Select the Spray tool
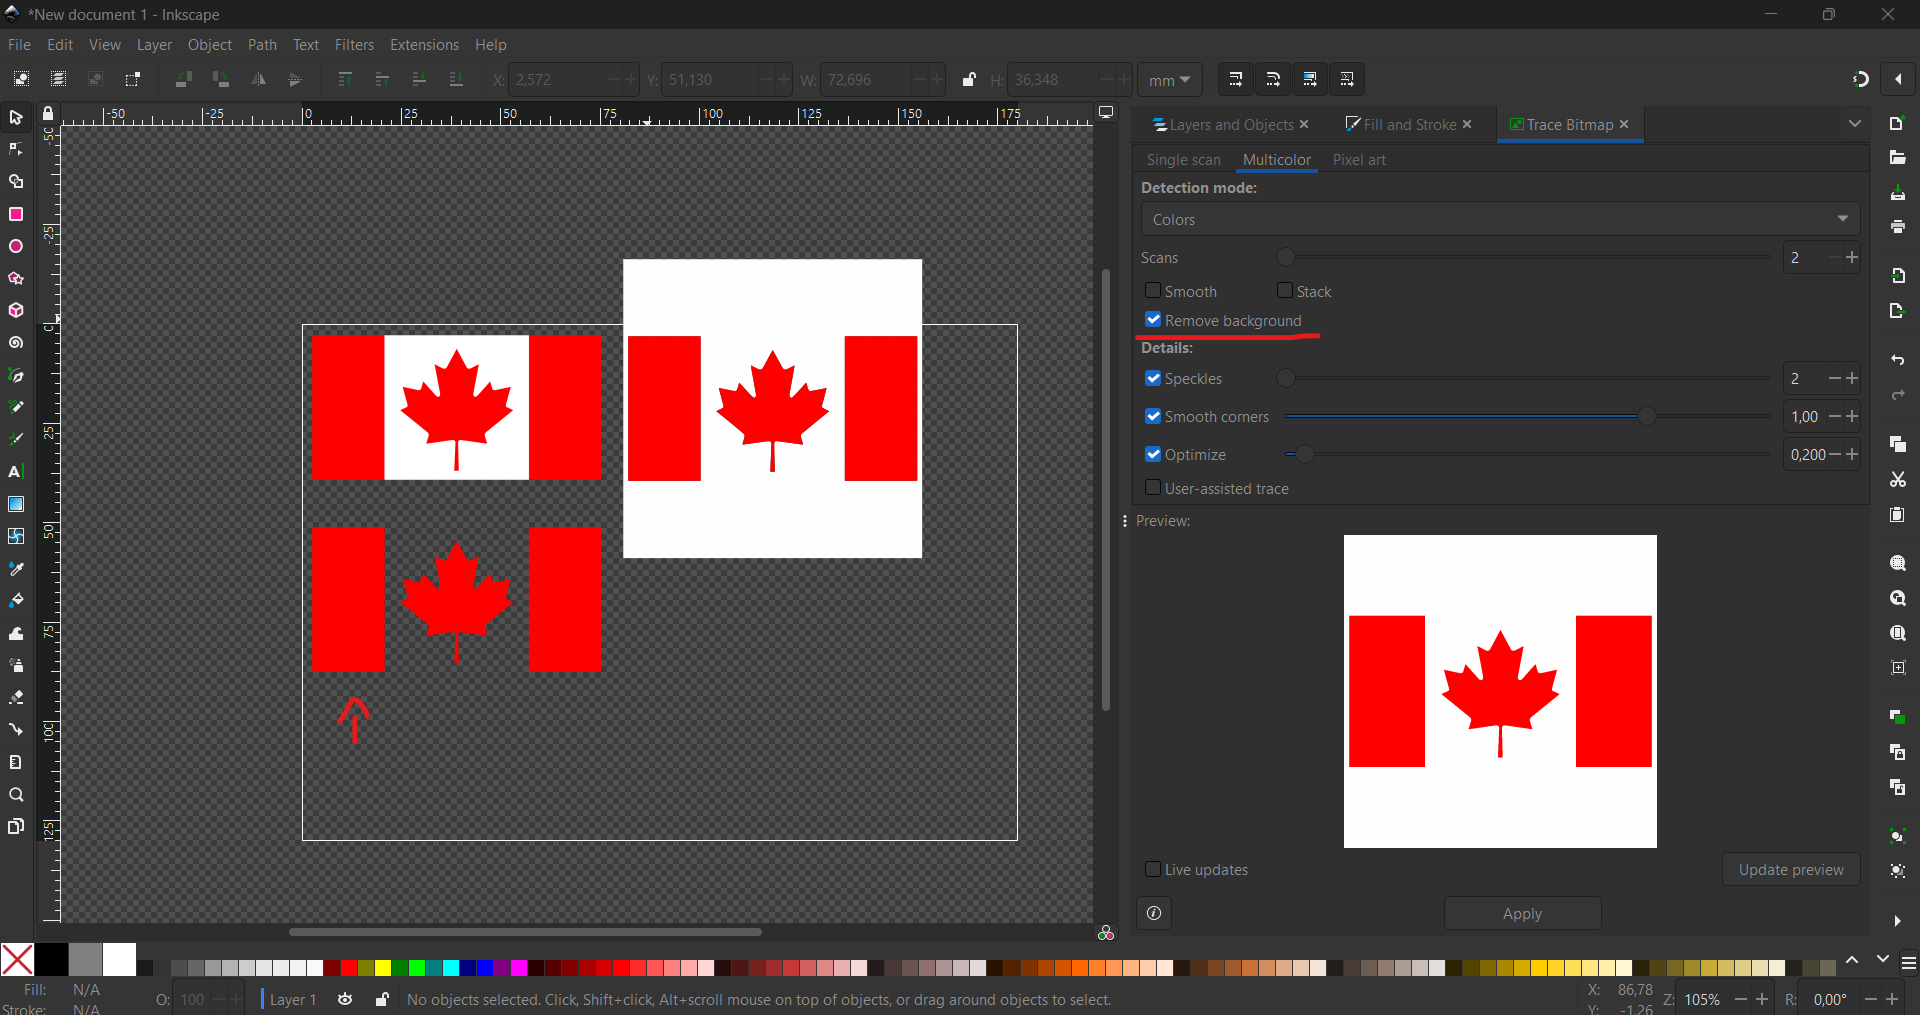This screenshot has height=1015, width=1920. pos(16,665)
